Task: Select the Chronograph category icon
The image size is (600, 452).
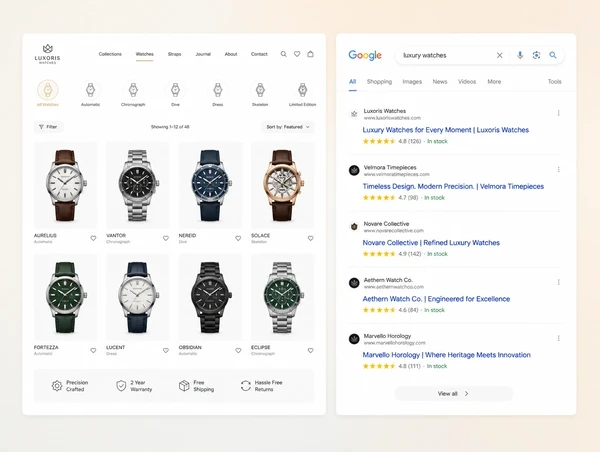Action: (133, 90)
